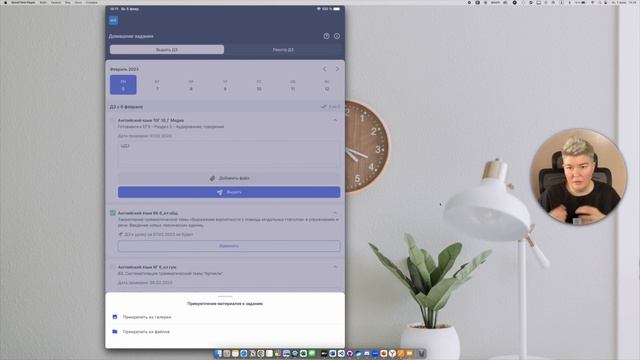Viewport: 640px width, 360px height.
Task: Tick checkbox of the third Английский язык lesson
Action: click(113, 267)
